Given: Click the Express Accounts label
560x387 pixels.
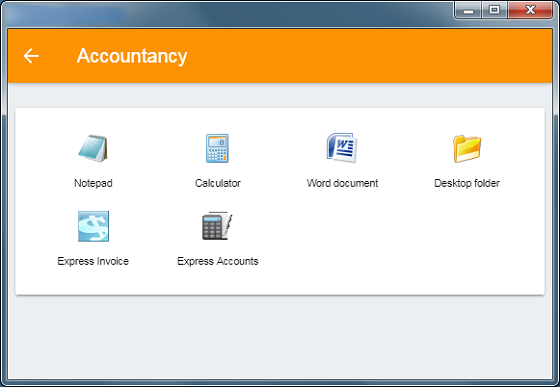Looking at the screenshot, I should 218,261.
